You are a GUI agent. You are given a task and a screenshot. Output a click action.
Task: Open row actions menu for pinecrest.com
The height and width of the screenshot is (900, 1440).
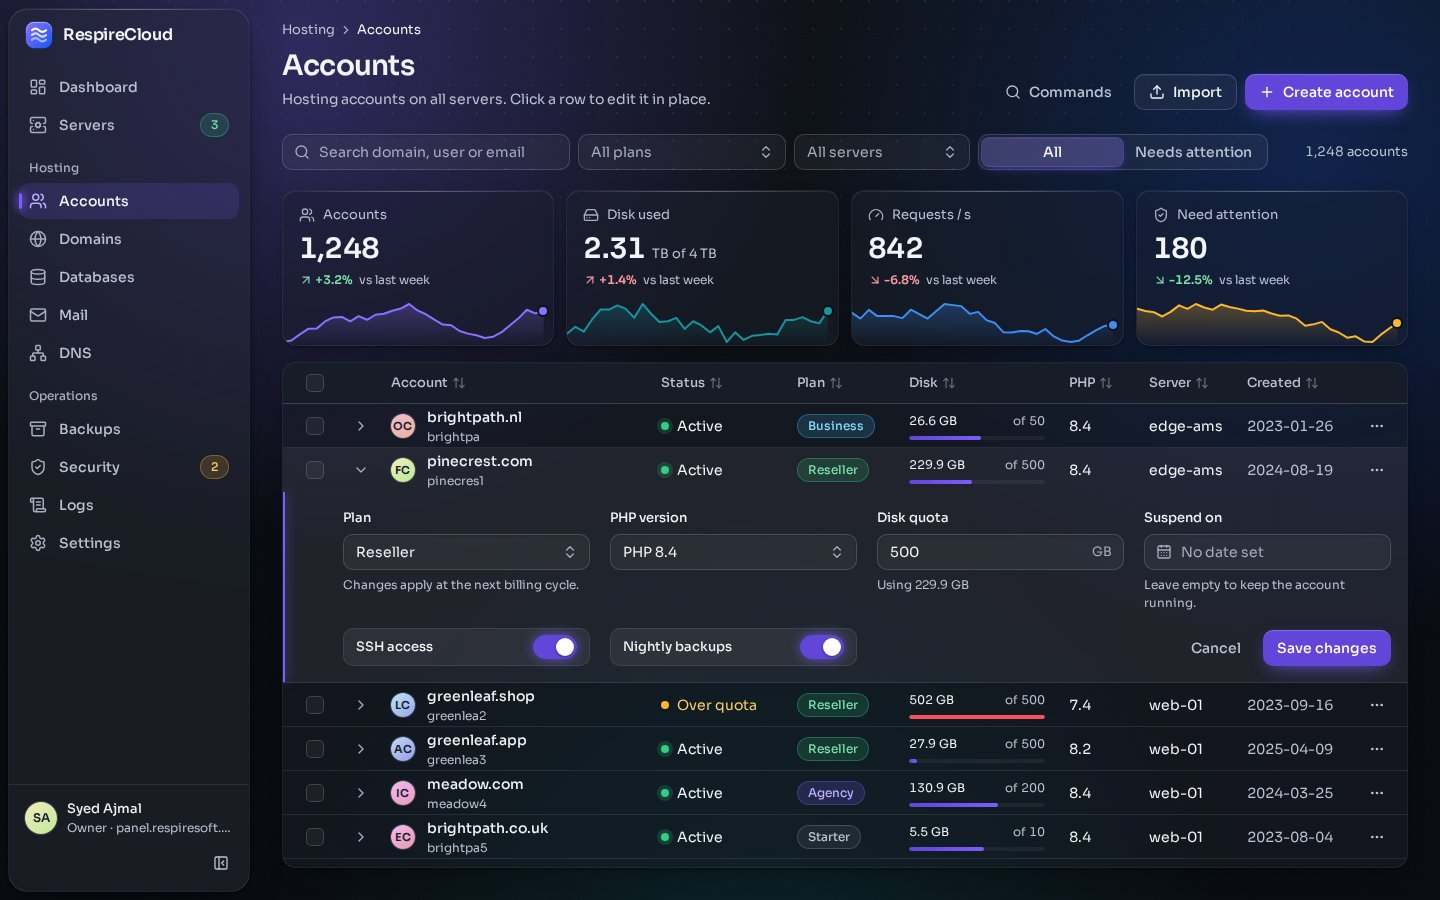click(x=1377, y=470)
